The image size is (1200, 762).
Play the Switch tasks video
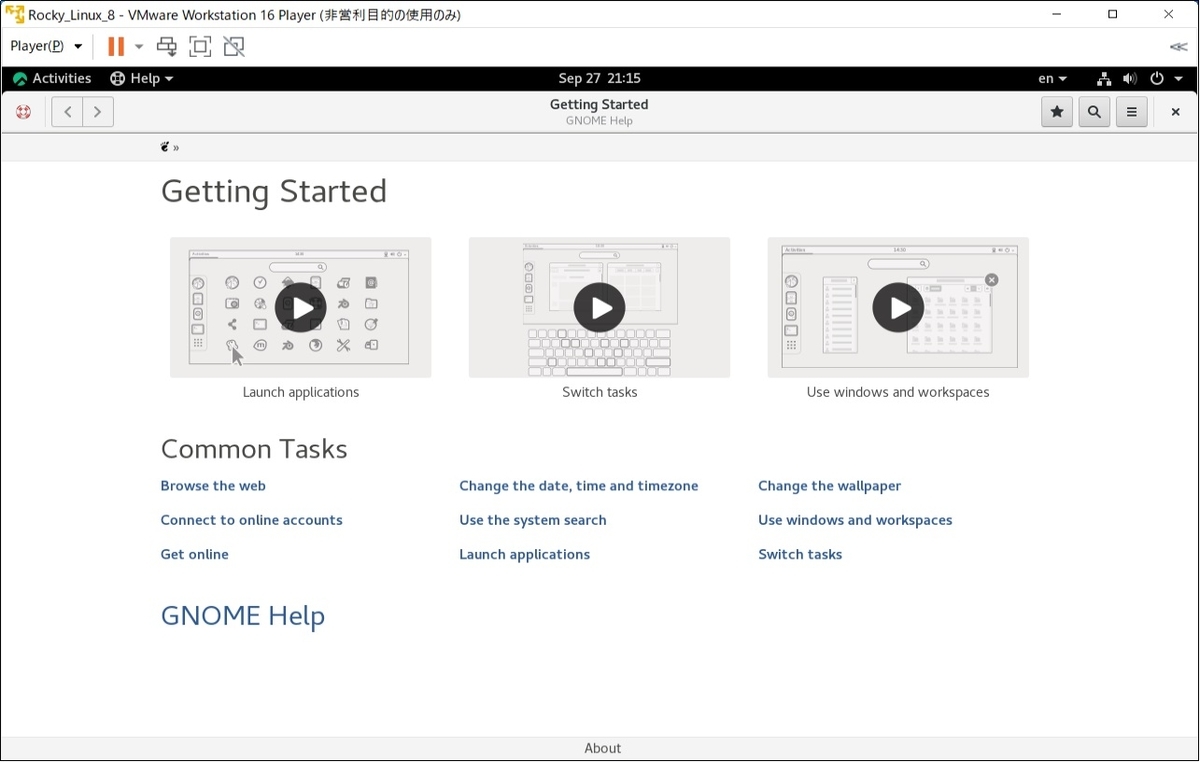pyautogui.click(x=599, y=308)
